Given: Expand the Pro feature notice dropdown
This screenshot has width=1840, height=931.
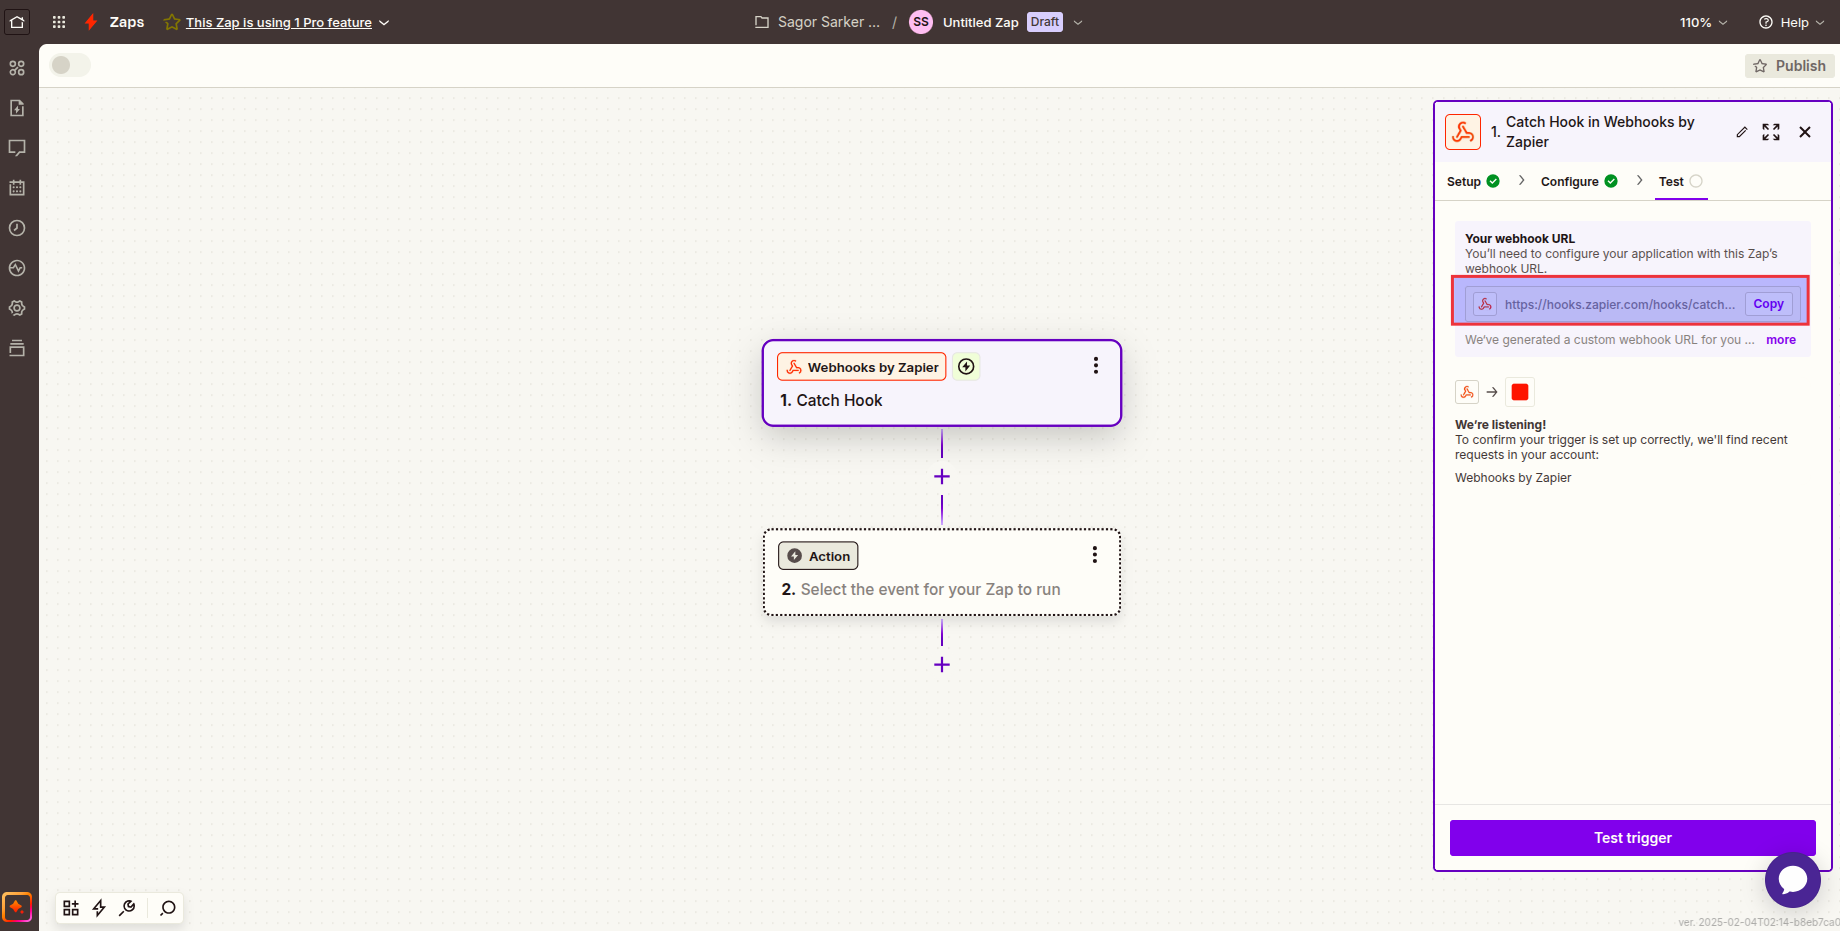Looking at the screenshot, I should point(384,22).
